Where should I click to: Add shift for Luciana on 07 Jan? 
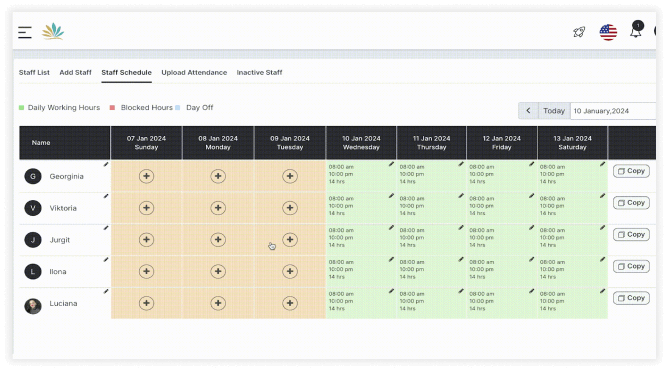146,303
